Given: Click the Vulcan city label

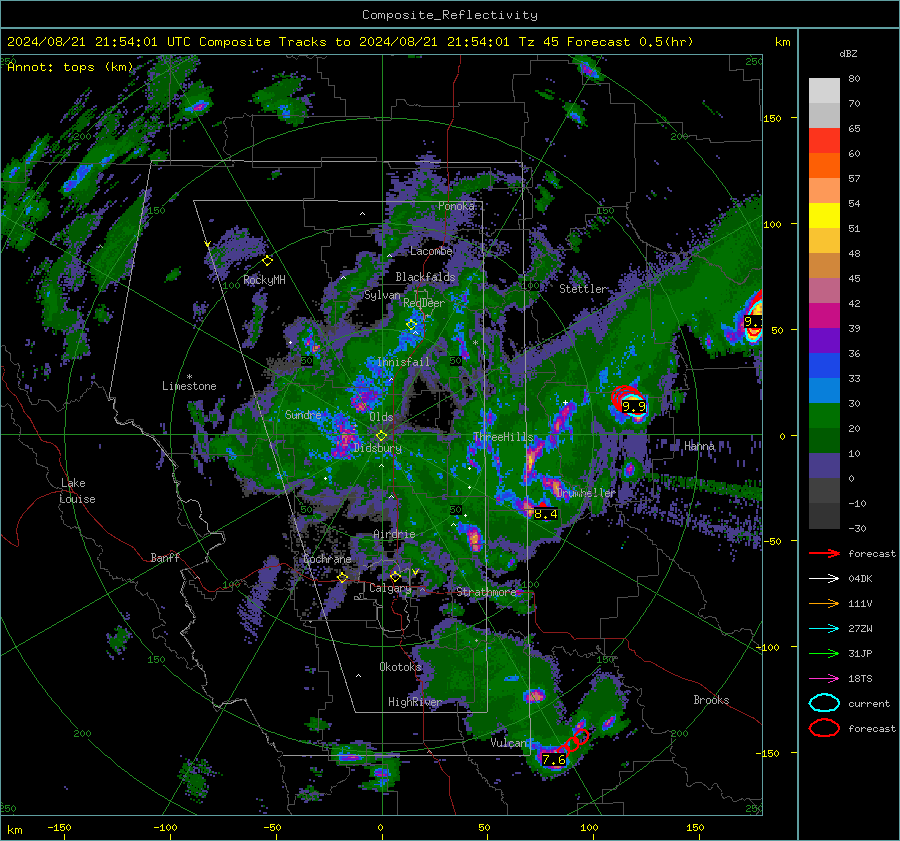Looking at the screenshot, I should click(509, 743).
